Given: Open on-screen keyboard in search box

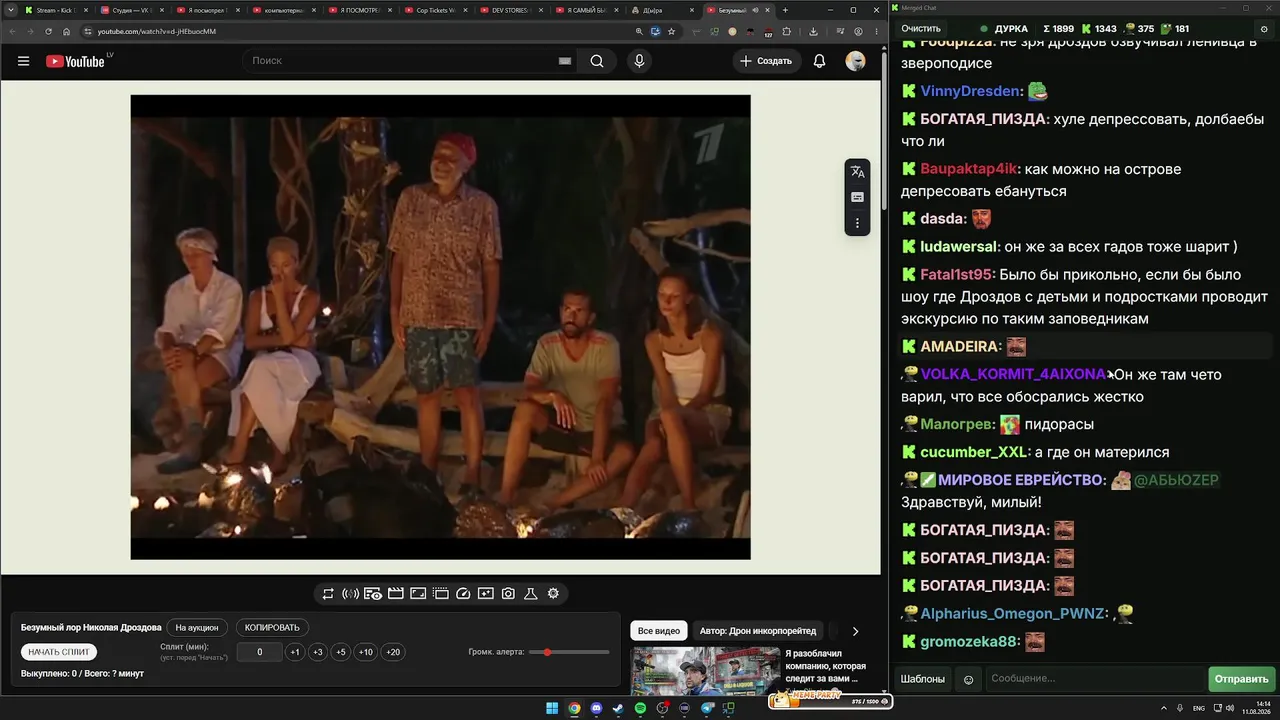Looking at the screenshot, I should (x=565, y=61).
